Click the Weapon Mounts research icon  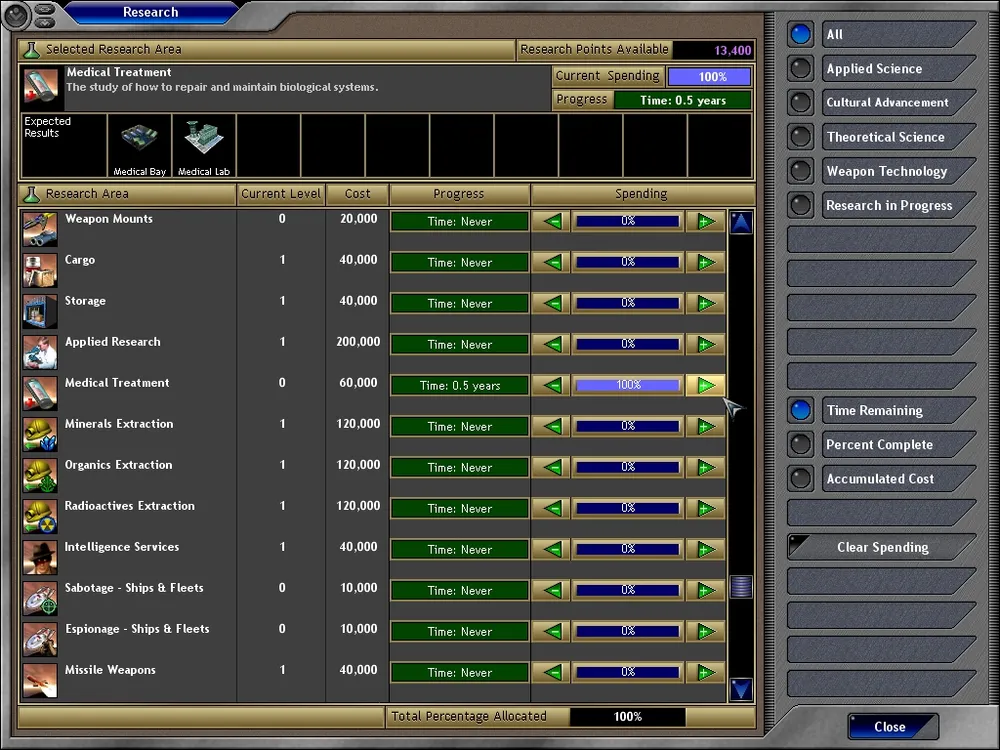click(40, 229)
